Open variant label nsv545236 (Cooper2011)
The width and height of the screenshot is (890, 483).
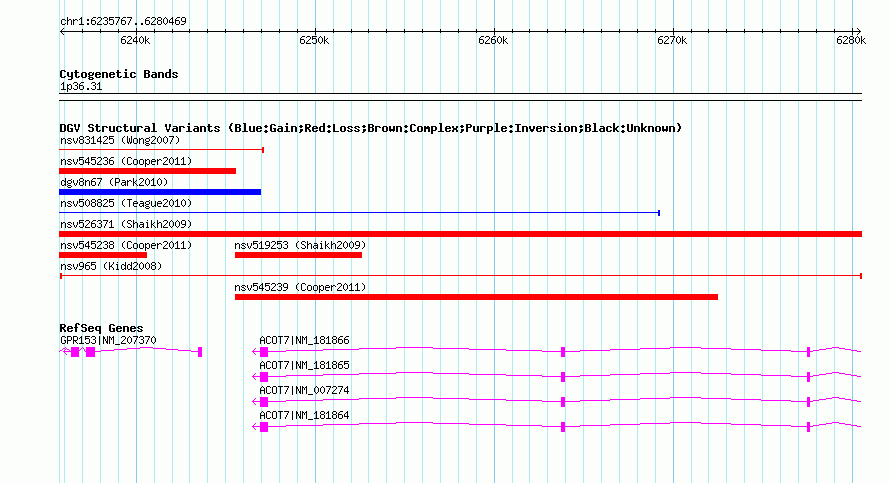tap(126, 161)
